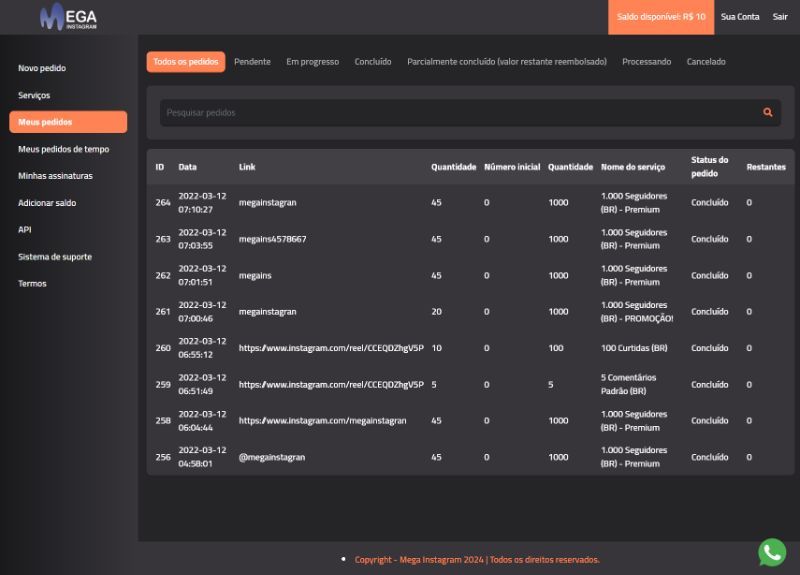
Task: Click the copyright Mega Instagram 2024 link
Action: (477, 560)
